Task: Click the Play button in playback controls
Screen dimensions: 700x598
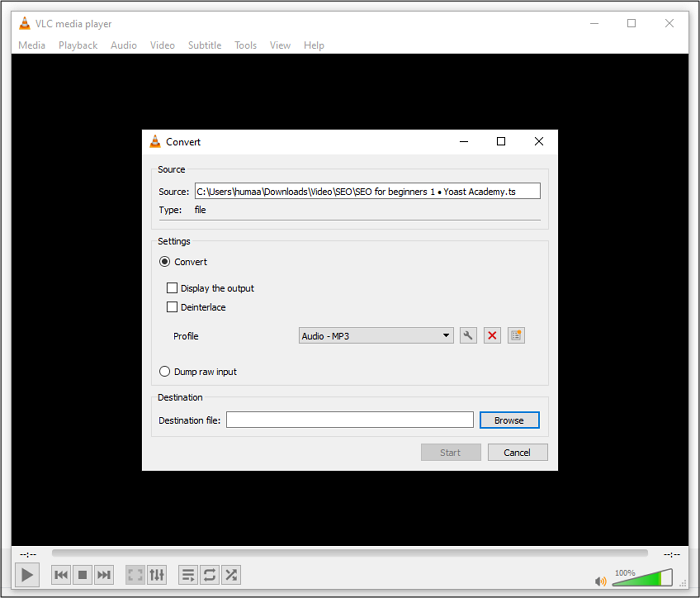Action: click(27, 575)
